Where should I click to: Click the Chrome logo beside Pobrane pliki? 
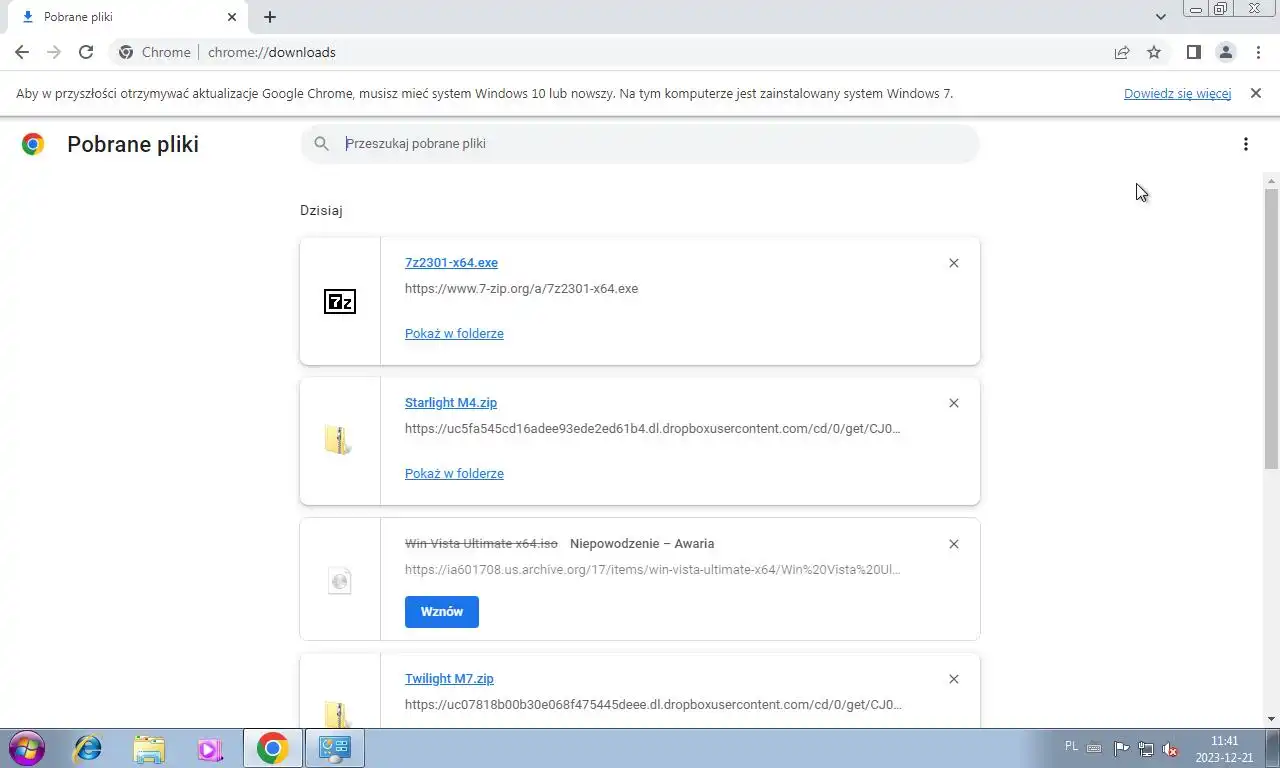33,144
